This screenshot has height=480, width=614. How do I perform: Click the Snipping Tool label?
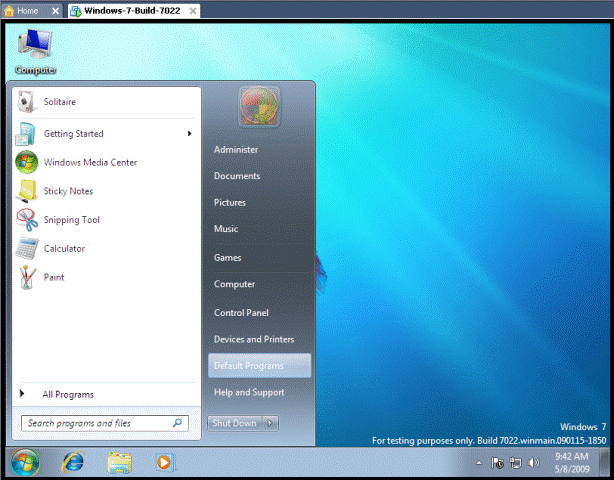click(72, 220)
